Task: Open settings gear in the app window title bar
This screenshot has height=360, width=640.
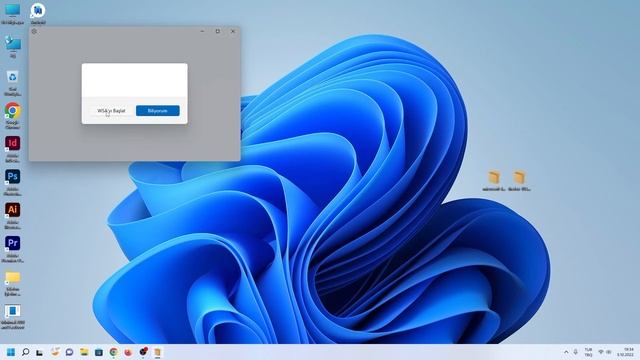Action: (34, 31)
